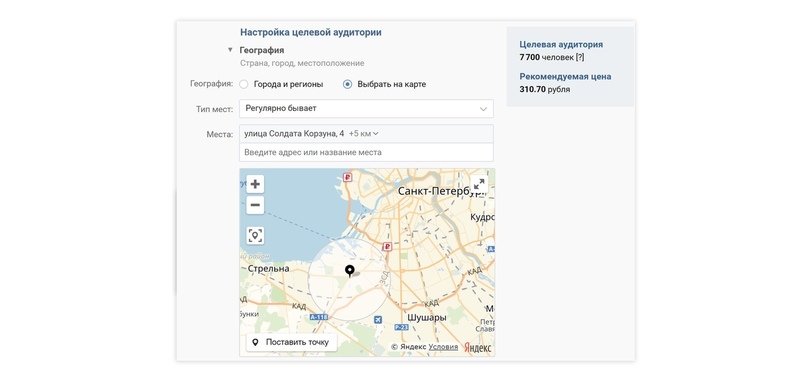Image resolution: width=807 pixels, height=385 pixels.
Task: Click the 'География' section title
Action: pos(262,50)
